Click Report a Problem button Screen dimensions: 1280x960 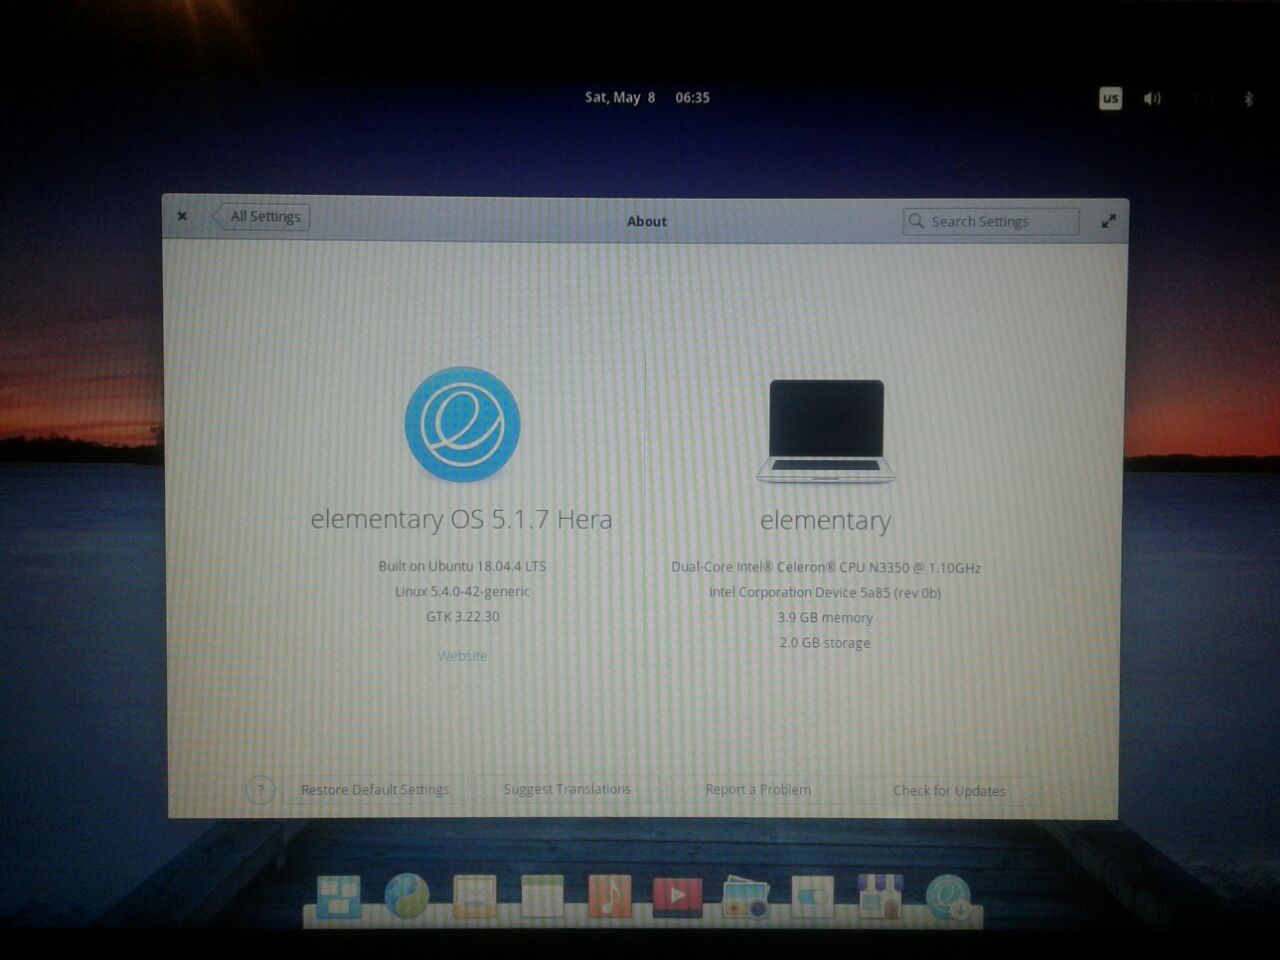click(758, 789)
